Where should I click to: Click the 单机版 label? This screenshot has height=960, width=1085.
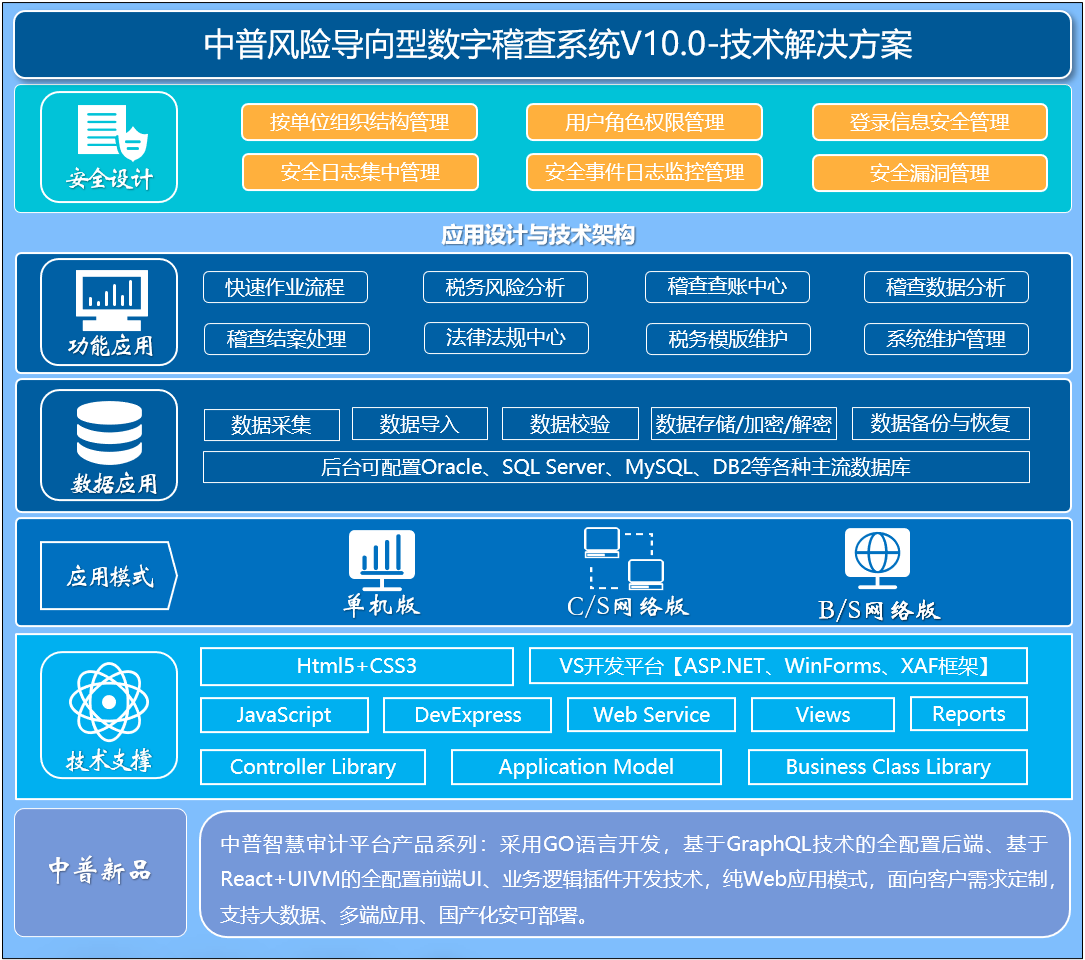click(x=381, y=606)
